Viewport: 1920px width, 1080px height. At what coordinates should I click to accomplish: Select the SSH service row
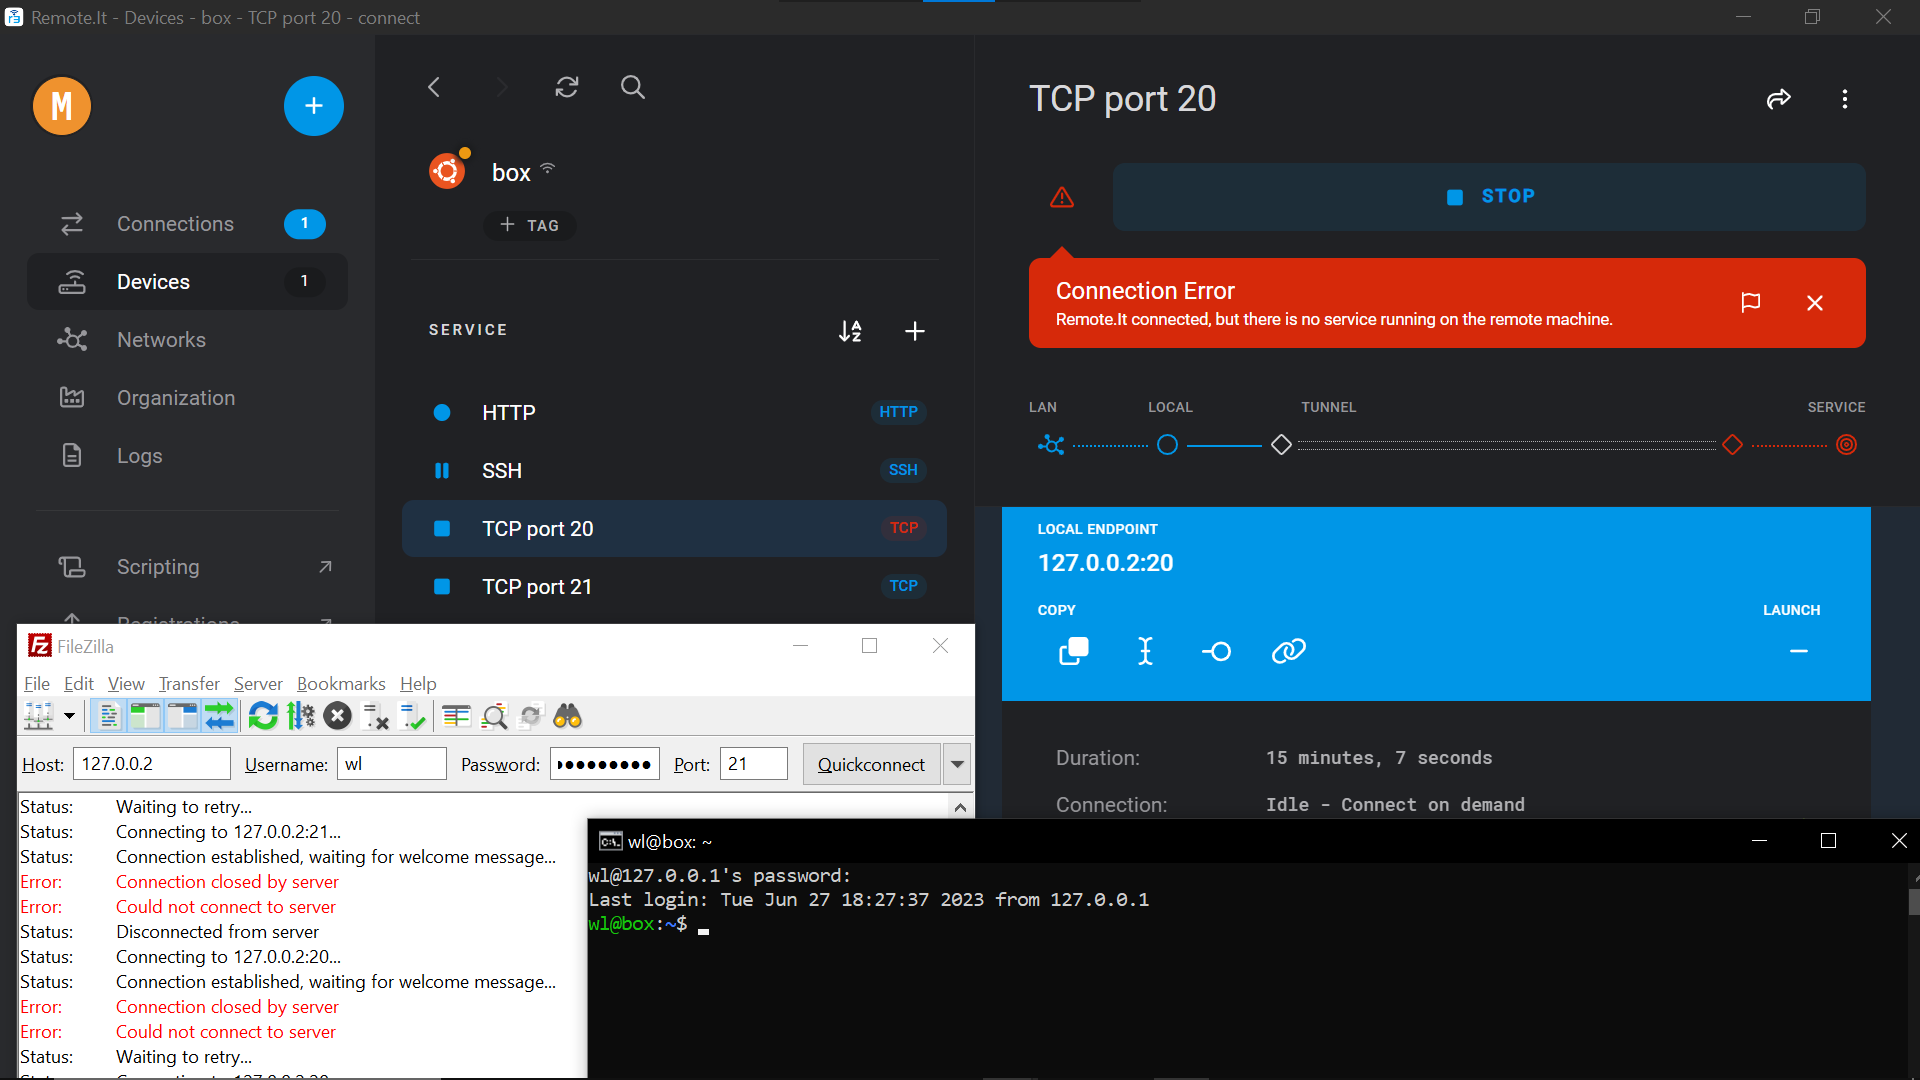pyautogui.click(x=674, y=470)
